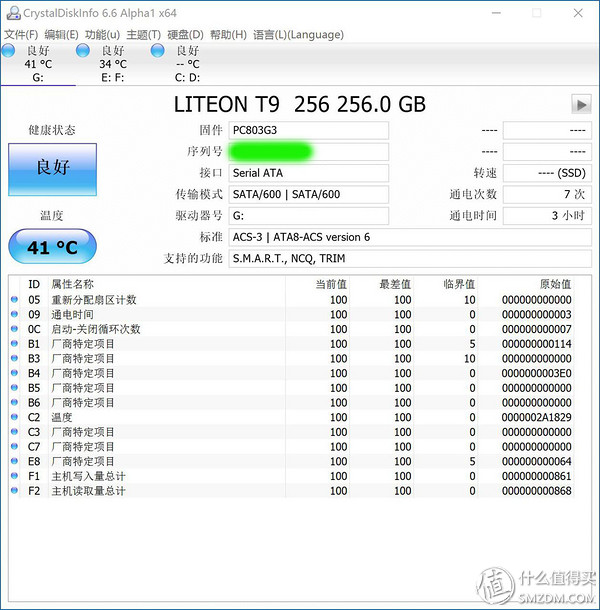Click the power on hours field 3 小时

pos(547,216)
